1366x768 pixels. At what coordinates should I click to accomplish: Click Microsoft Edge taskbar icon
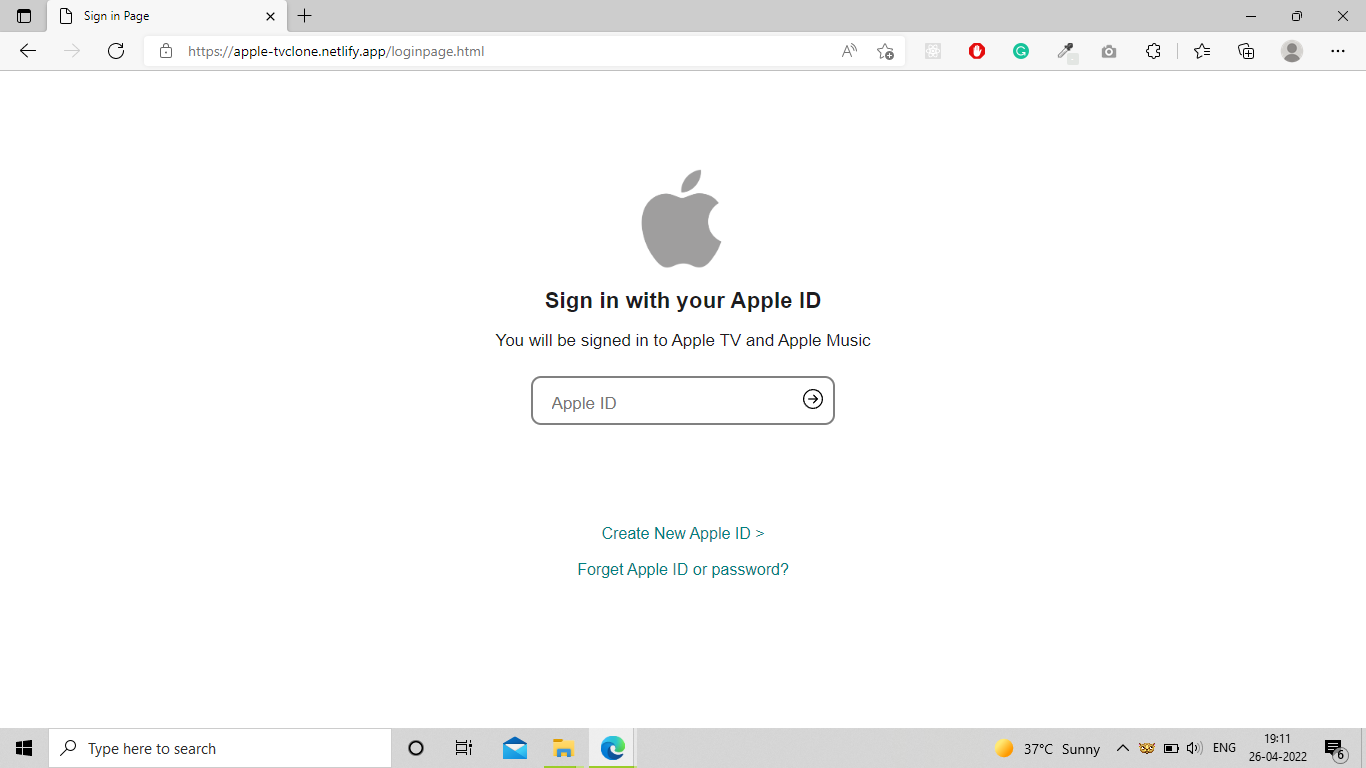point(612,748)
